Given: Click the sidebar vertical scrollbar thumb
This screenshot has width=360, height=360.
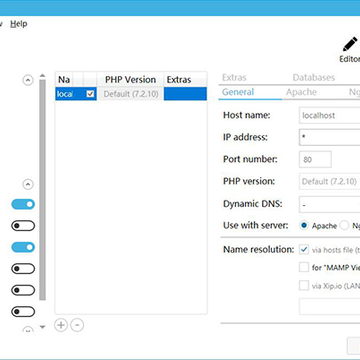Looking at the screenshot, I should (x=42, y=190).
